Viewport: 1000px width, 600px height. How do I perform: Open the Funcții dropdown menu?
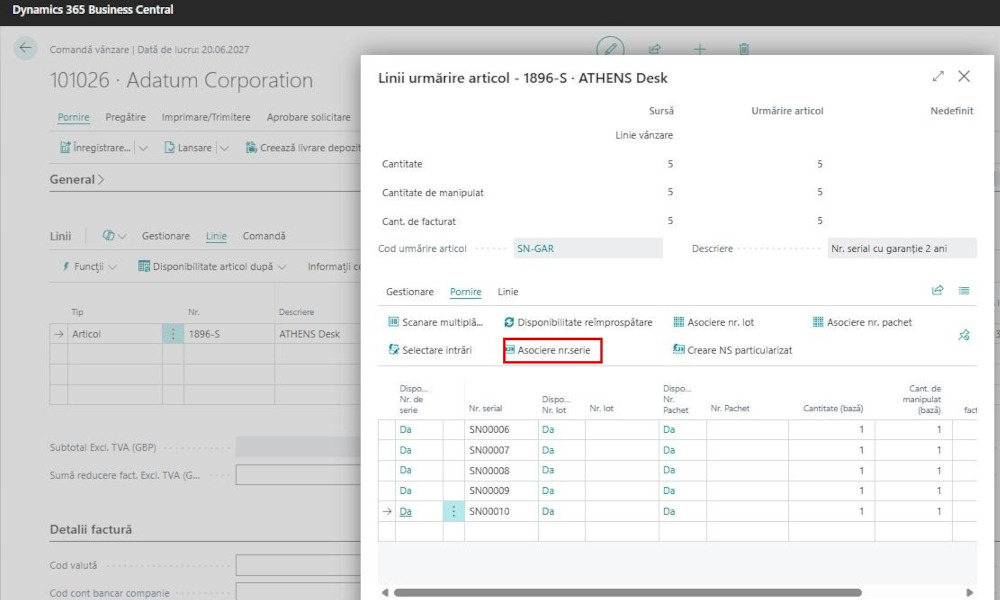click(x=89, y=267)
